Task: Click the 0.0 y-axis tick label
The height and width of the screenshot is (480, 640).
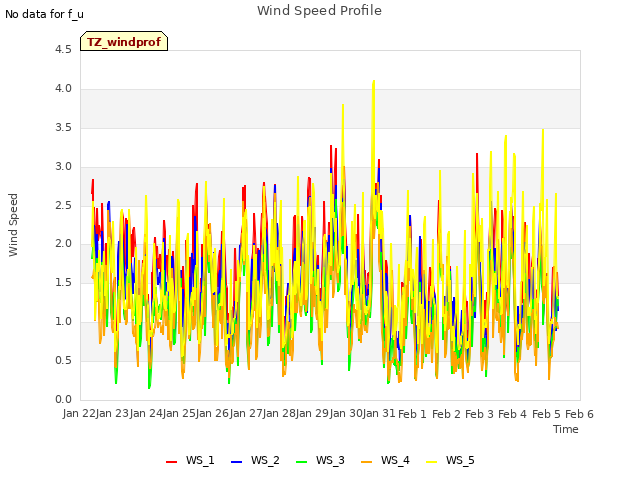Action: click(x=63, y=400)
